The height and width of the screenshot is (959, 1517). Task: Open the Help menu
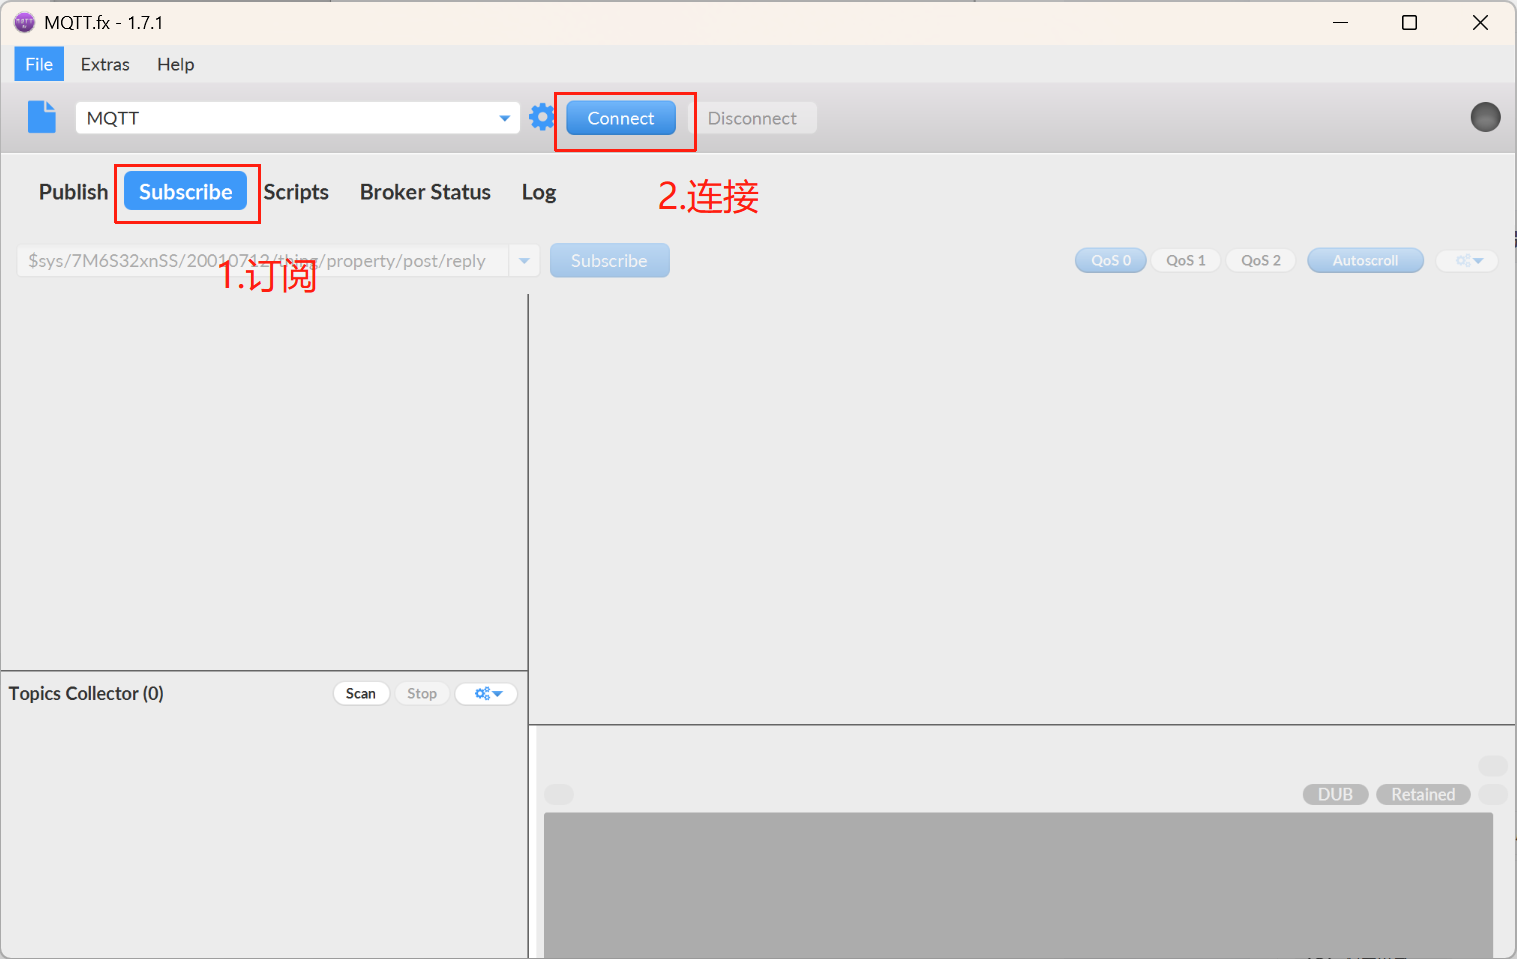point(175,64)
